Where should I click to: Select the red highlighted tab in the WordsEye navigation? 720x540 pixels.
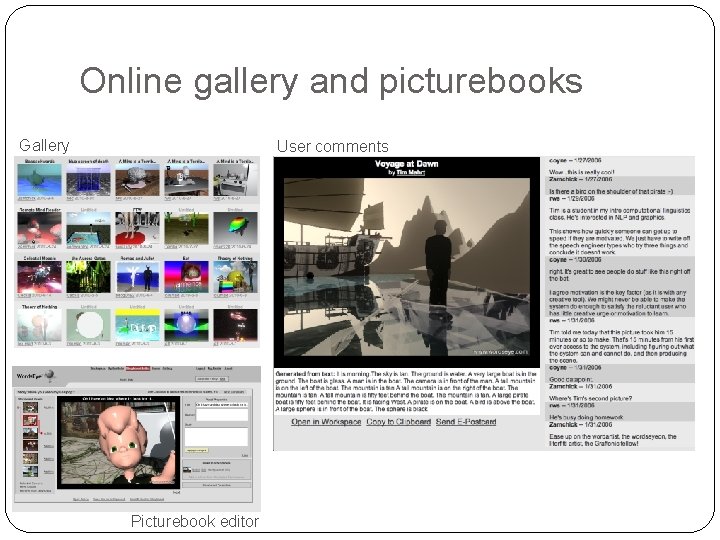click(138, 368)
